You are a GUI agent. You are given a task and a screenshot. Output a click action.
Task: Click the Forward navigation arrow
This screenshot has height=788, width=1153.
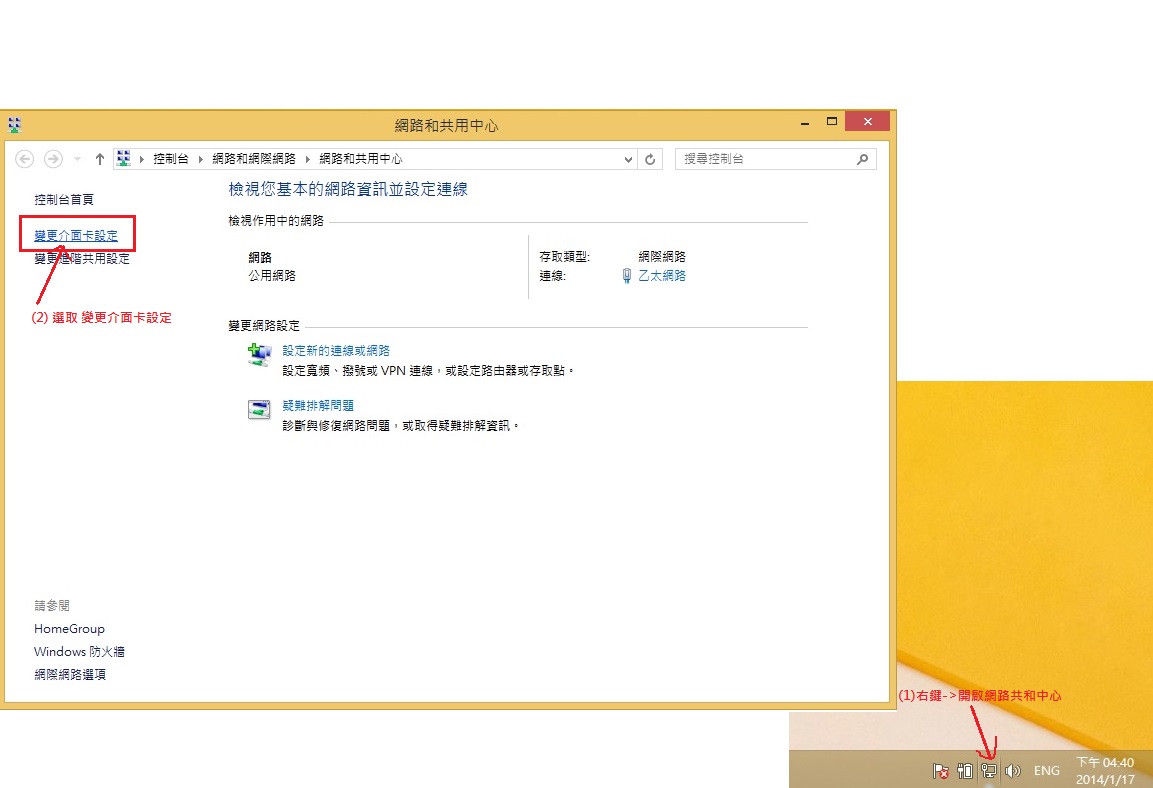53,159
